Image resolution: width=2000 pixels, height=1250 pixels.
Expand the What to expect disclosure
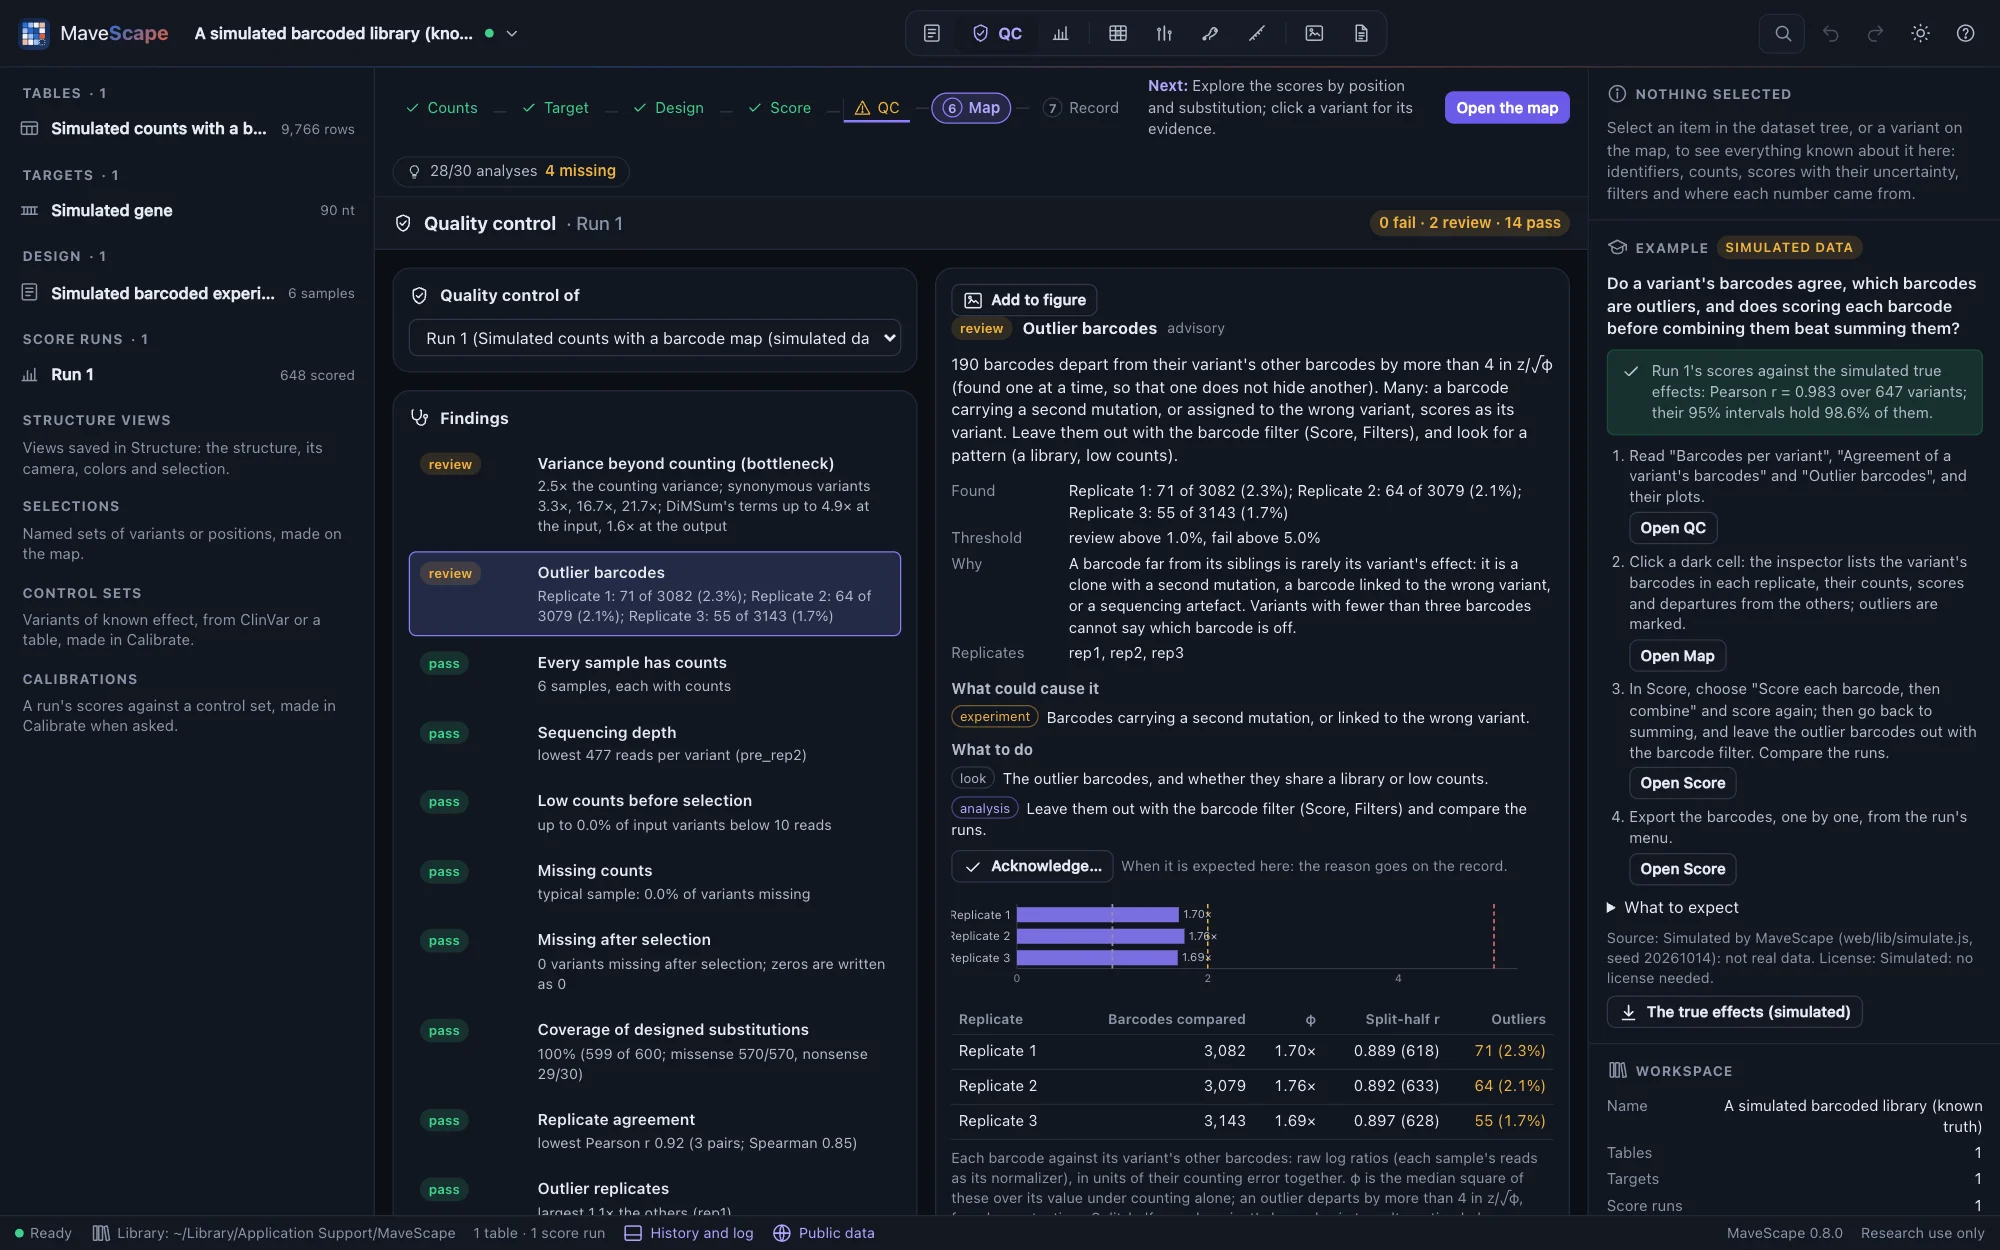[x=1673, y=907]
